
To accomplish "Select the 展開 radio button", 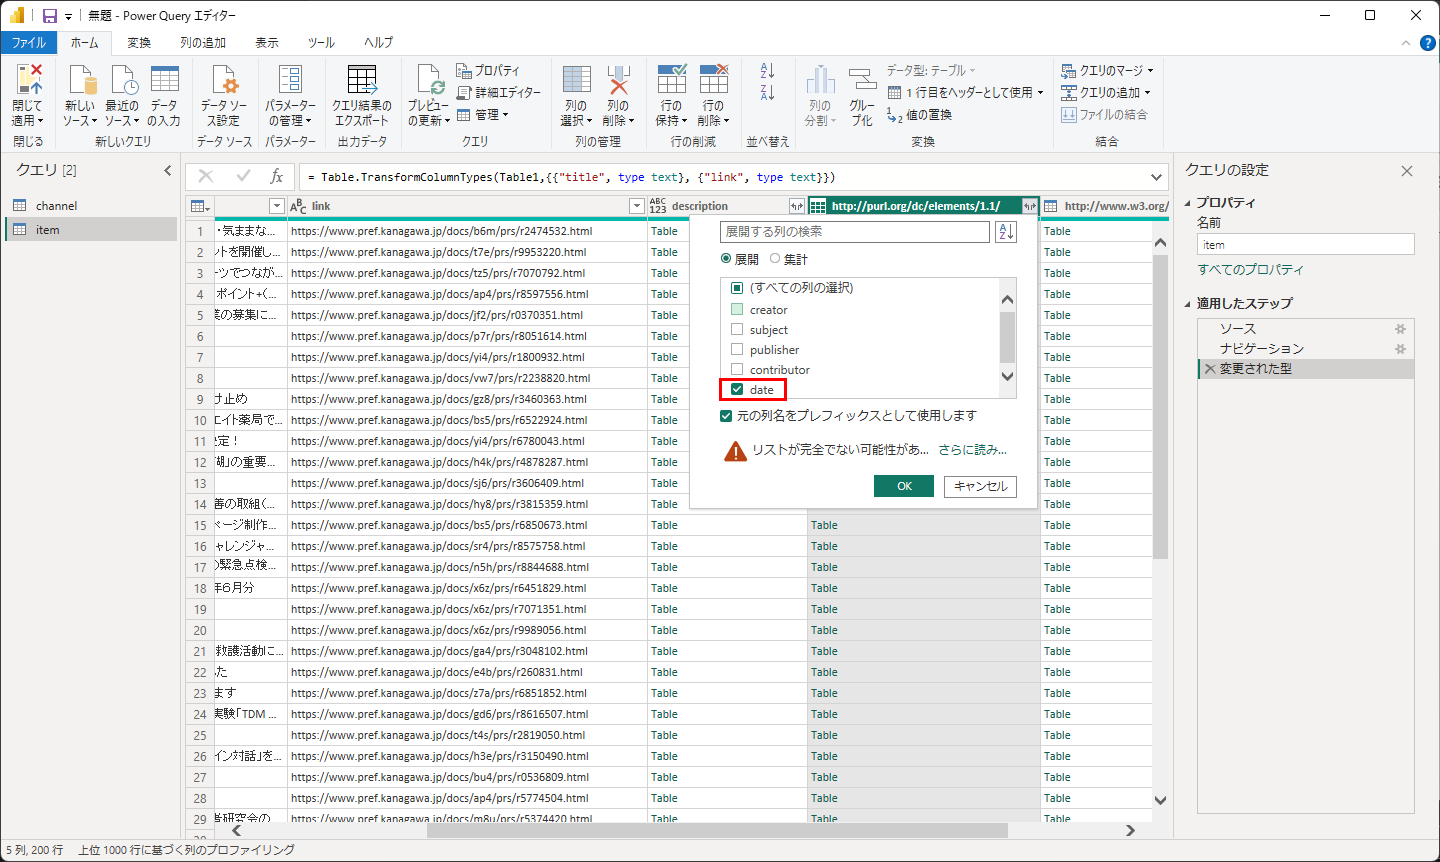I will point(726,259).
